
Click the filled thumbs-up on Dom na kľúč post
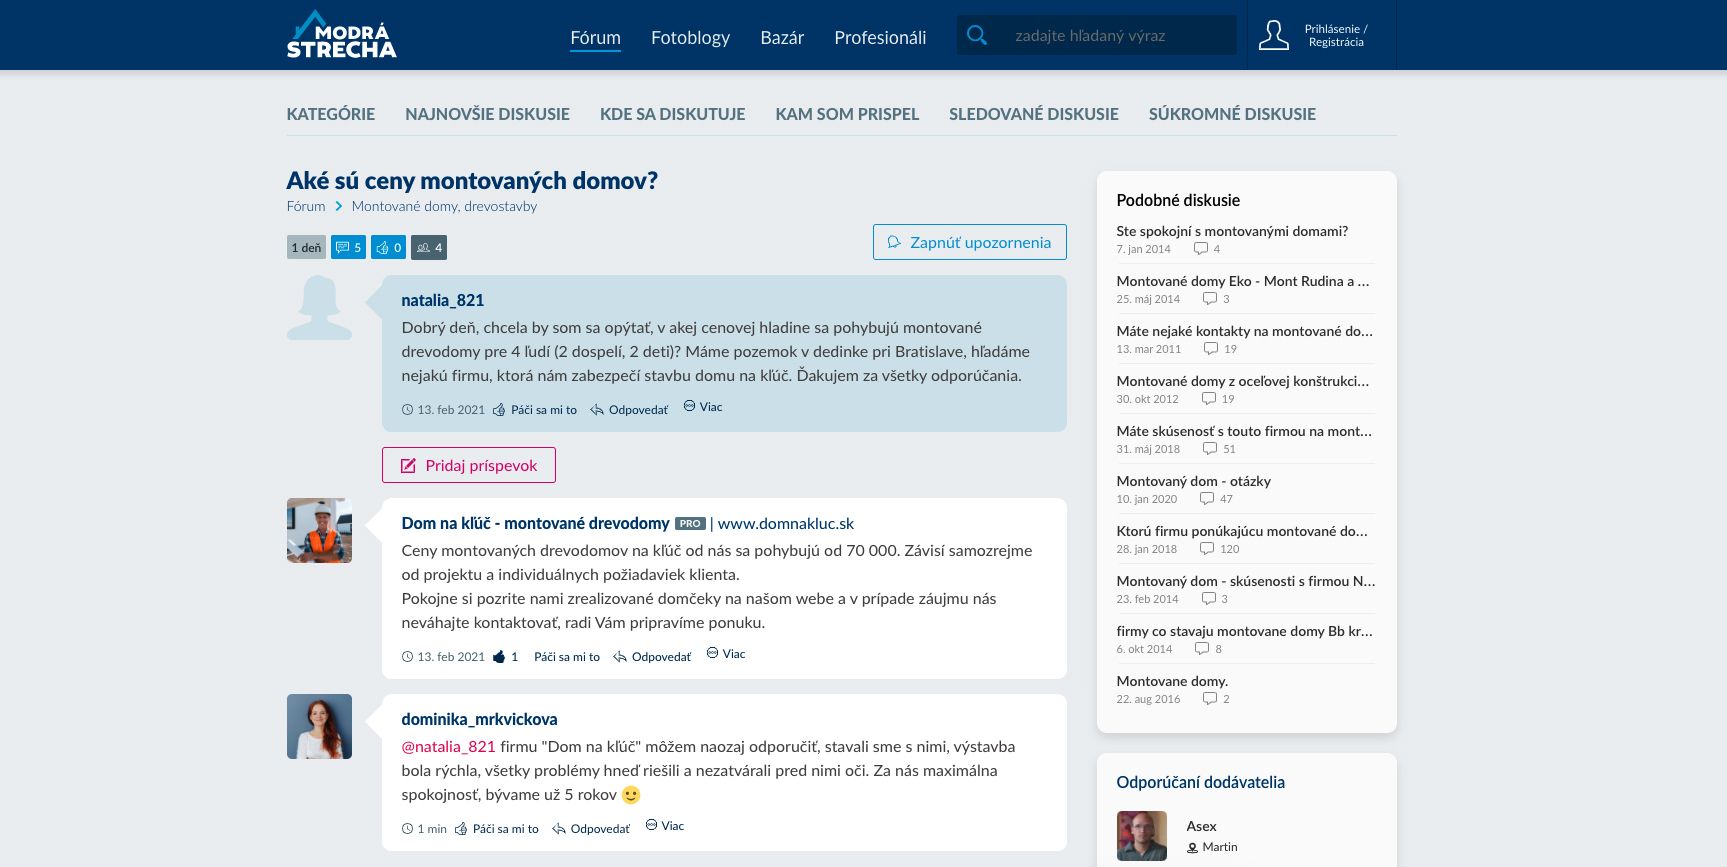pyautogui.click(x=499, y=657)
